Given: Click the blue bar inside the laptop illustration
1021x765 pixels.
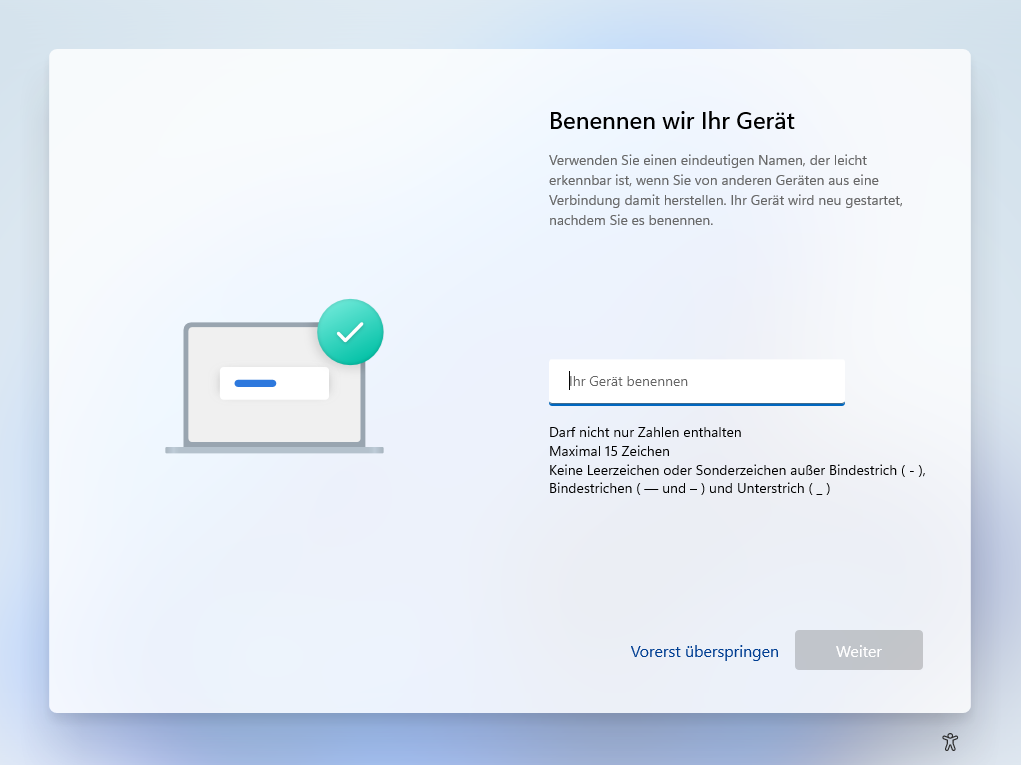Looking at the screenshot, I should point(255,383).
